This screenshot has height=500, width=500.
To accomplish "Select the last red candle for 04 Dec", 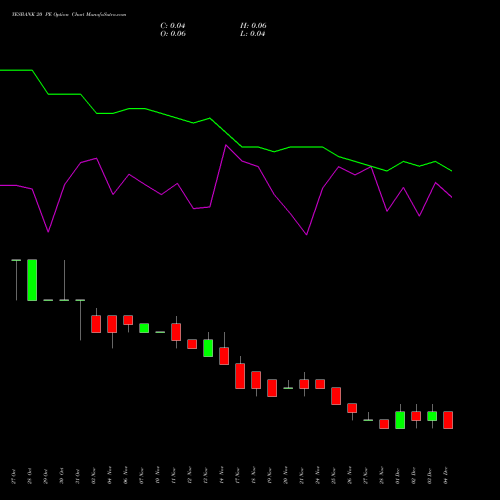I will click(448, 420).
